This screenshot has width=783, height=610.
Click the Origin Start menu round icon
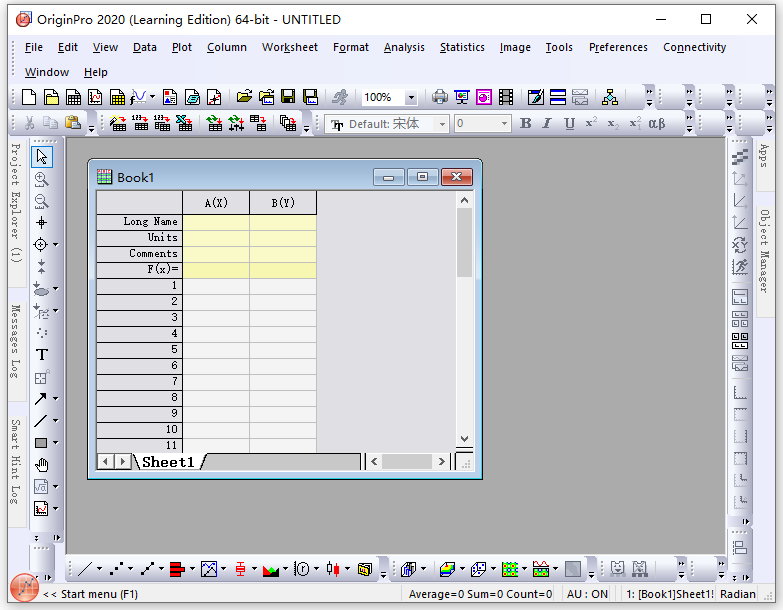[24, 588]
